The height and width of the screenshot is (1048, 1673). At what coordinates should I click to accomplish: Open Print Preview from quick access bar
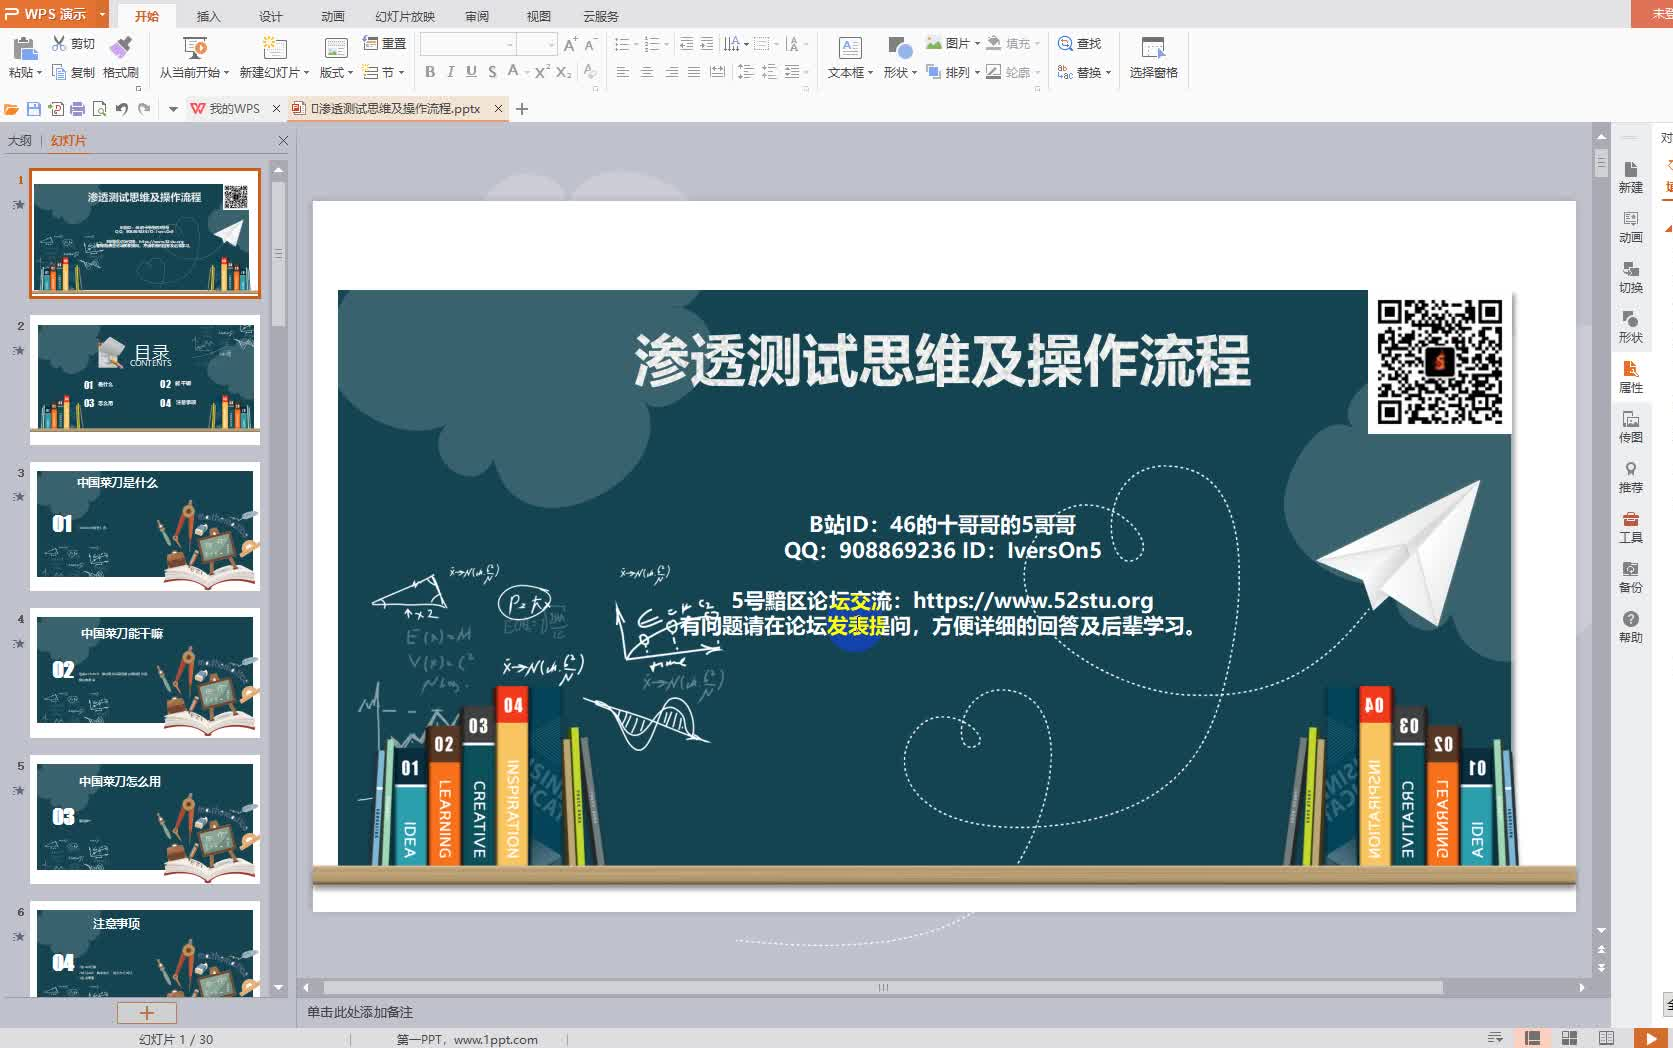[100, 108]
